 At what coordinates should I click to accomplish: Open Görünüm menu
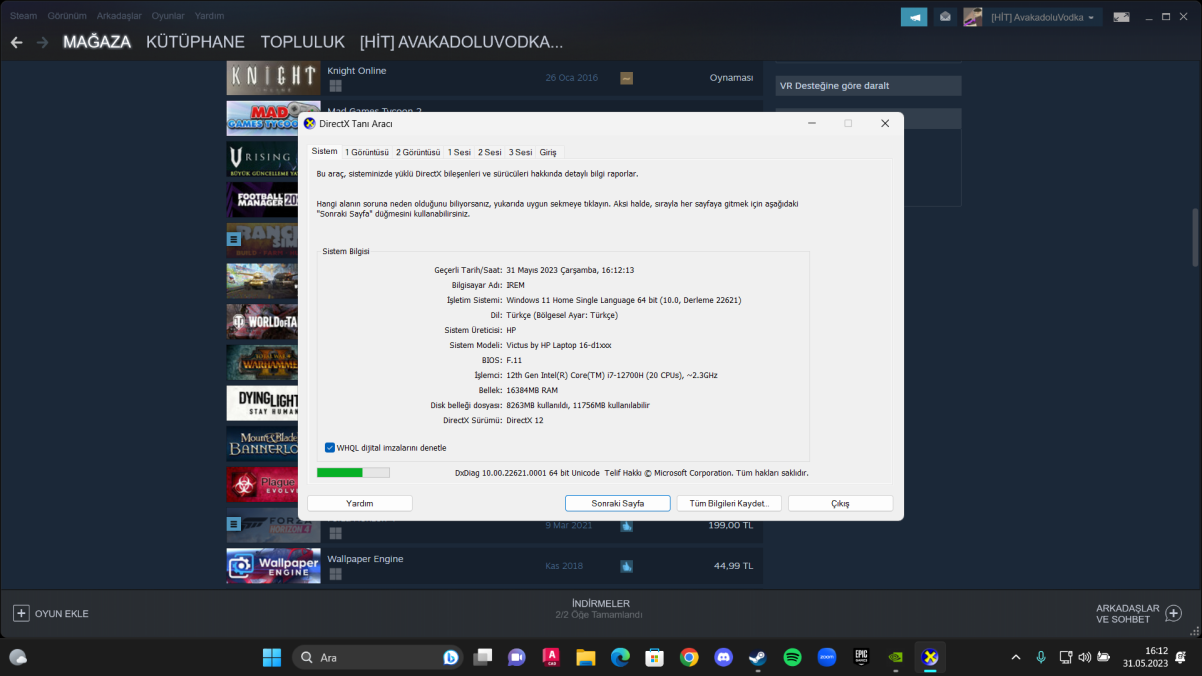tap(67, 16)
